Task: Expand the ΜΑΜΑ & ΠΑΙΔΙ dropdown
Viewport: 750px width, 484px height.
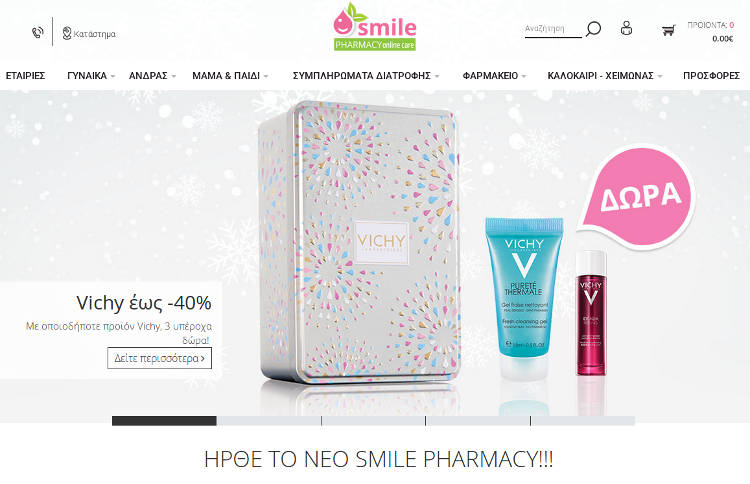Action: click(230, 76)
